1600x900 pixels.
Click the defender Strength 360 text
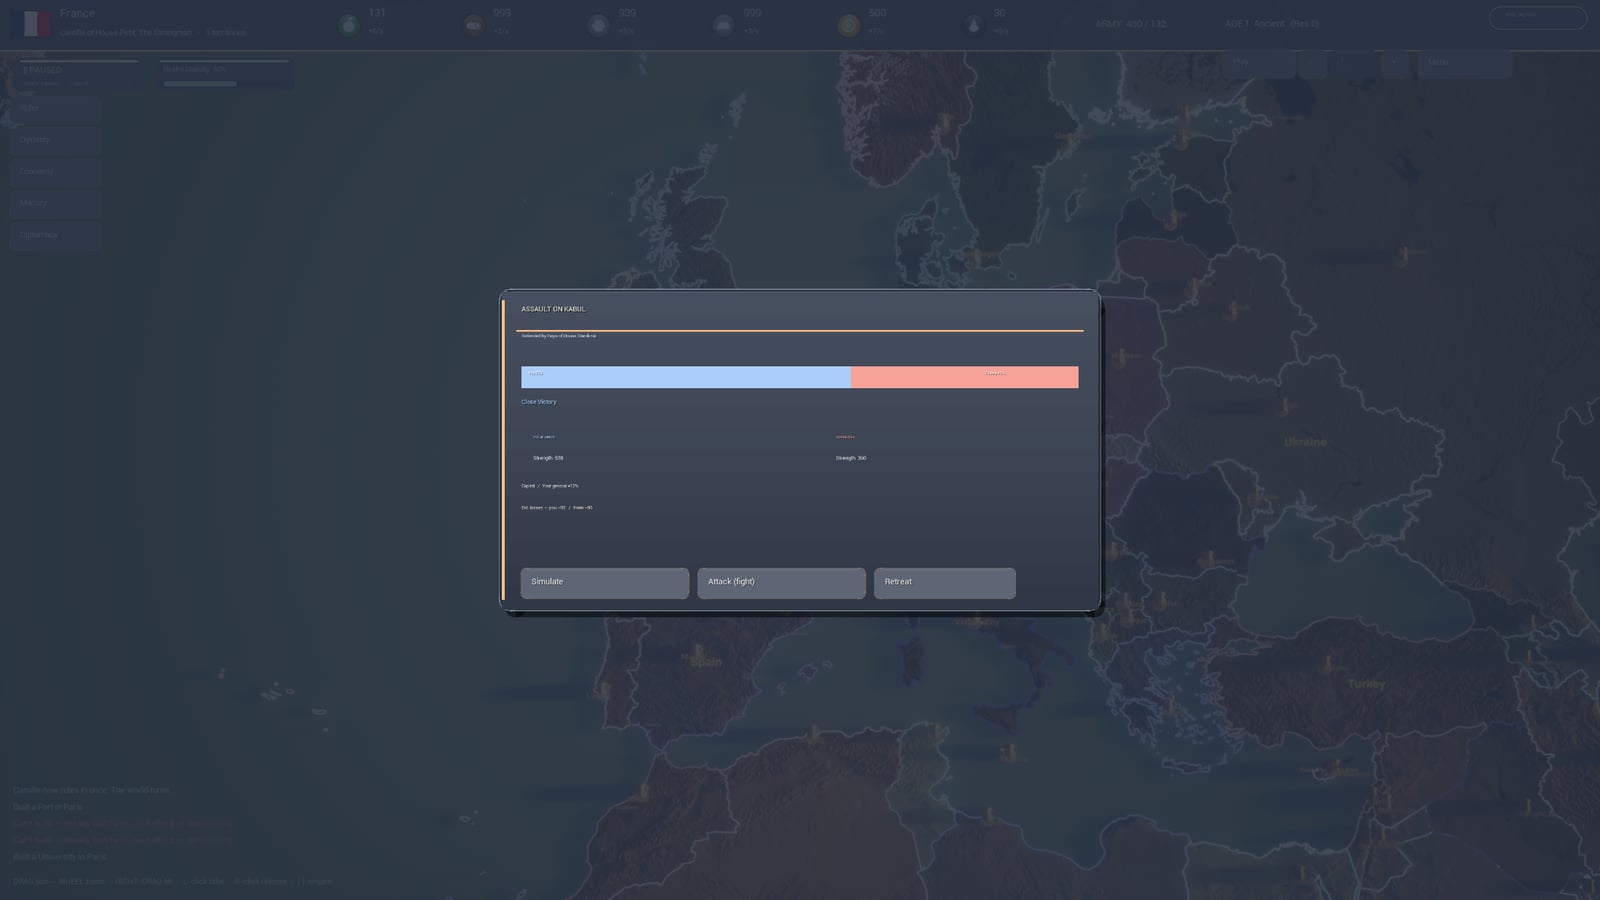point(851,458)
